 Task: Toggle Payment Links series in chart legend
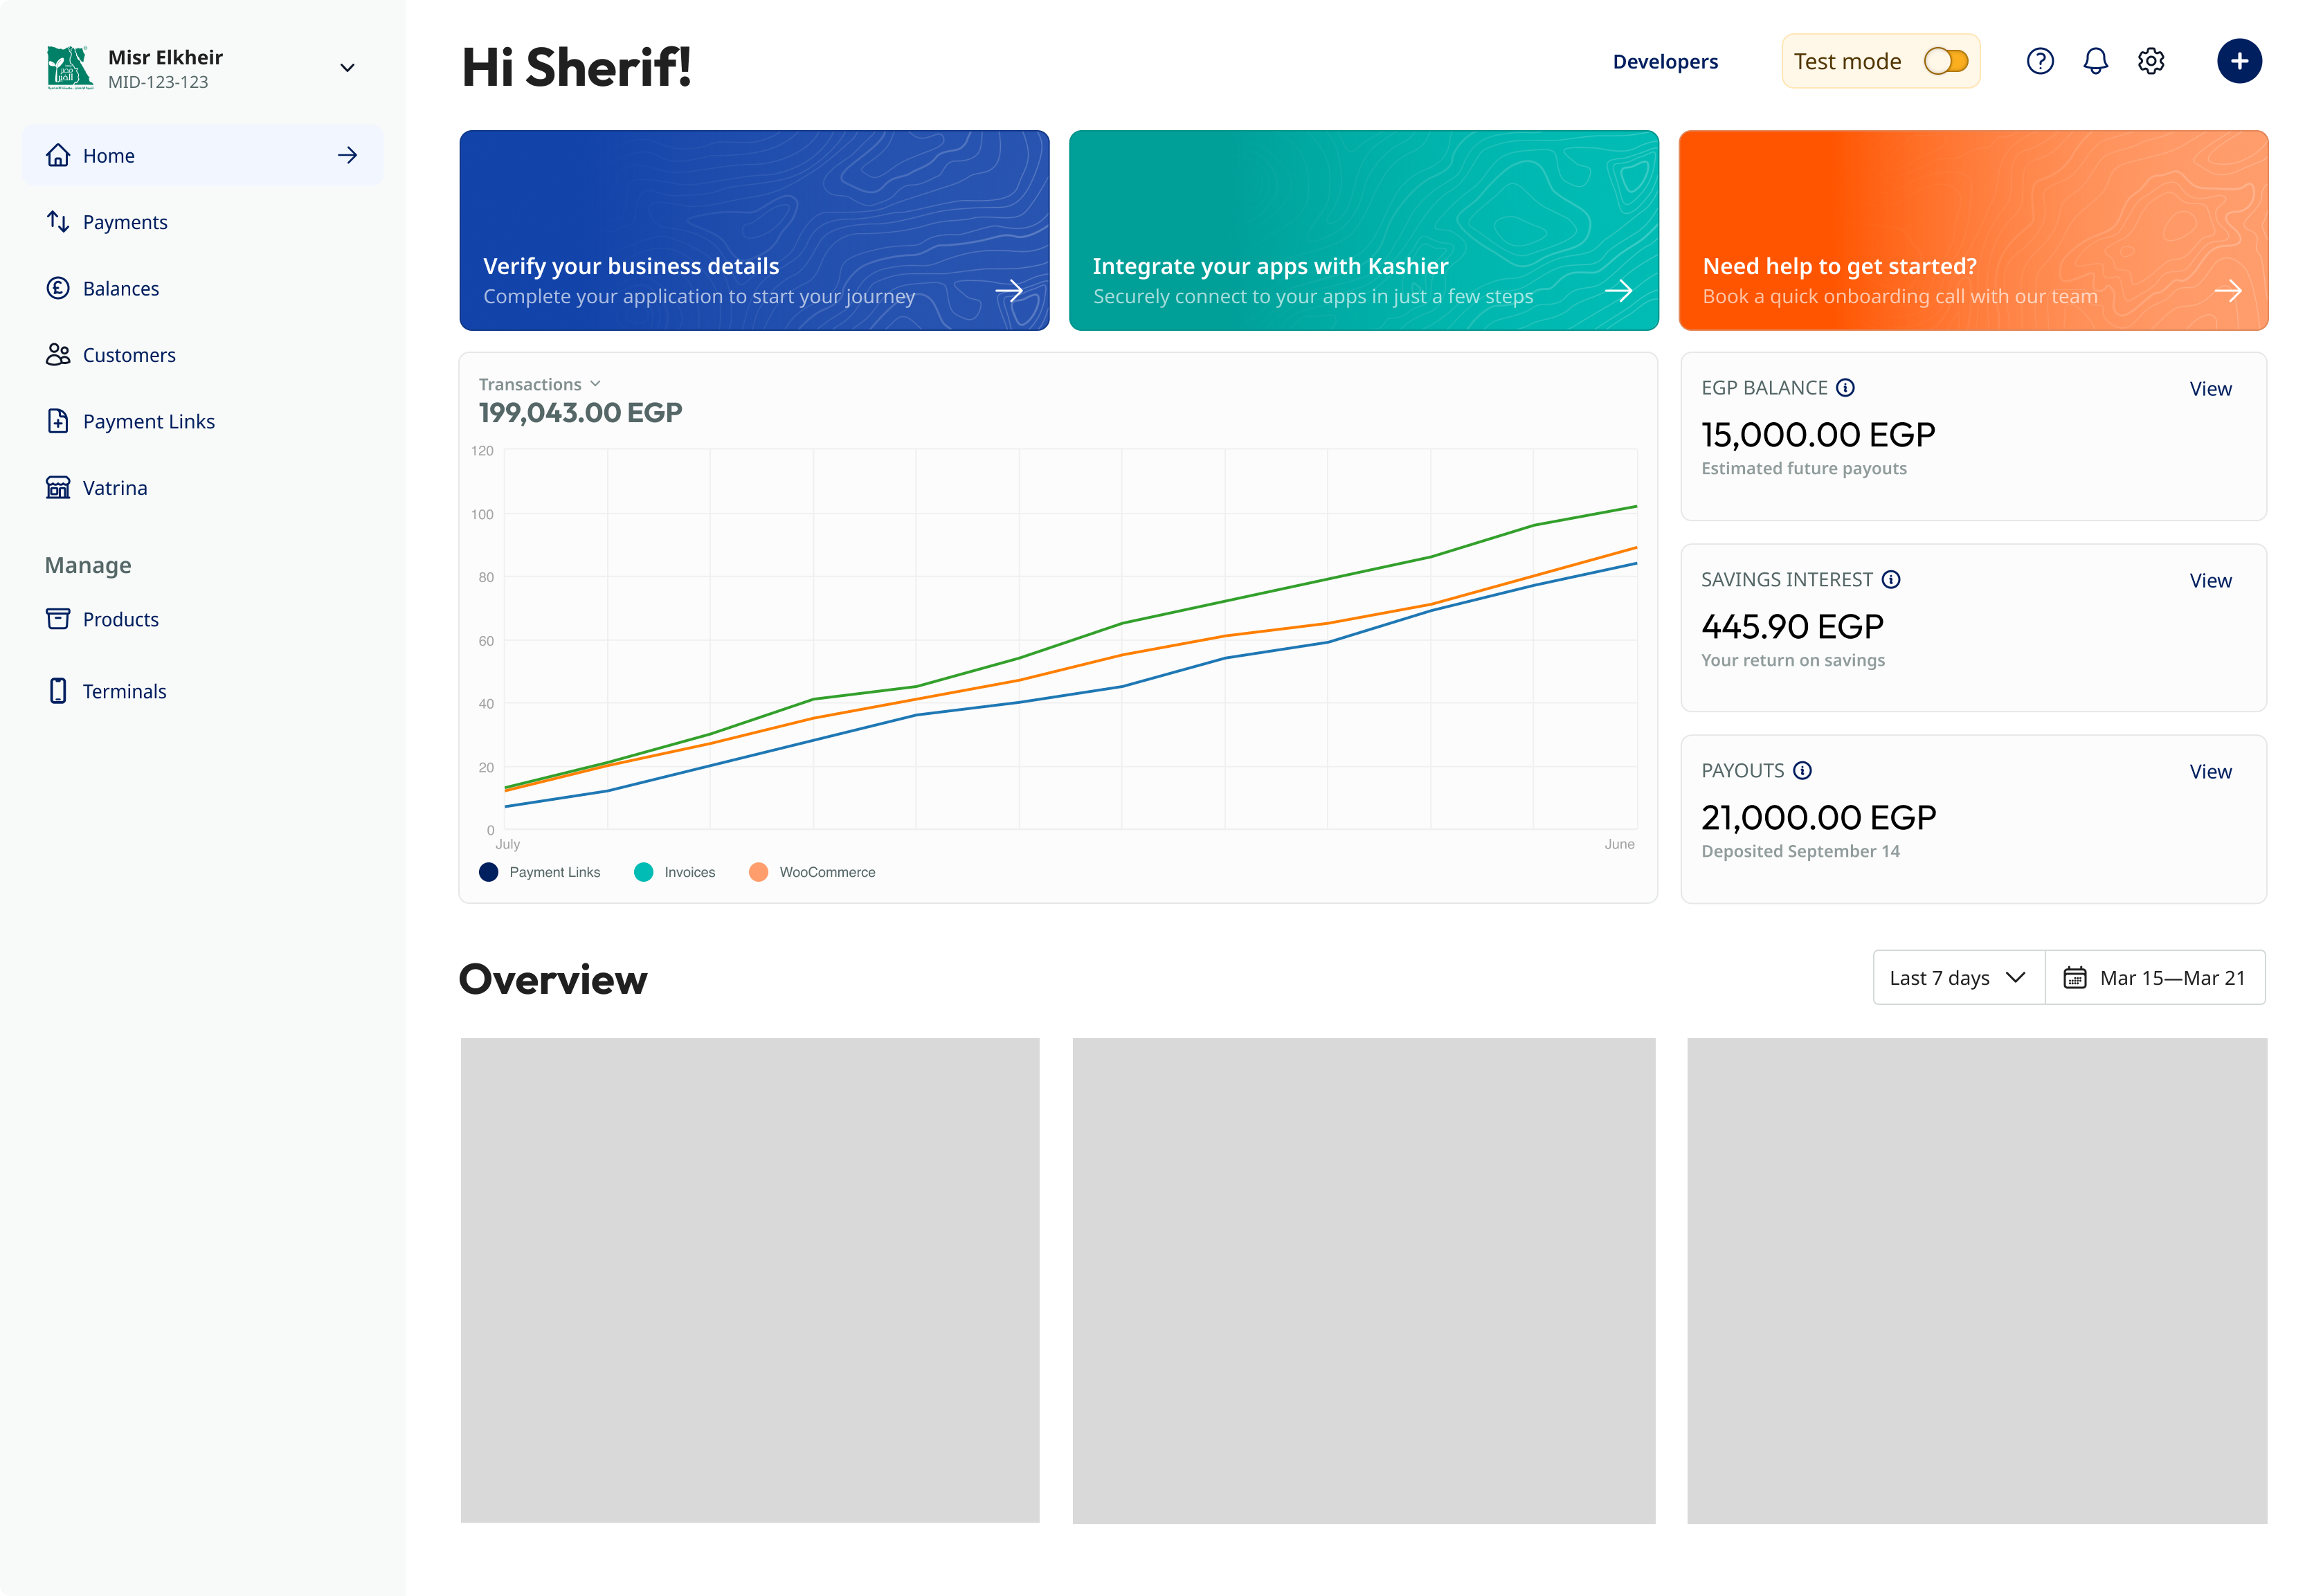pyautogui.click(x=540, y=872)
